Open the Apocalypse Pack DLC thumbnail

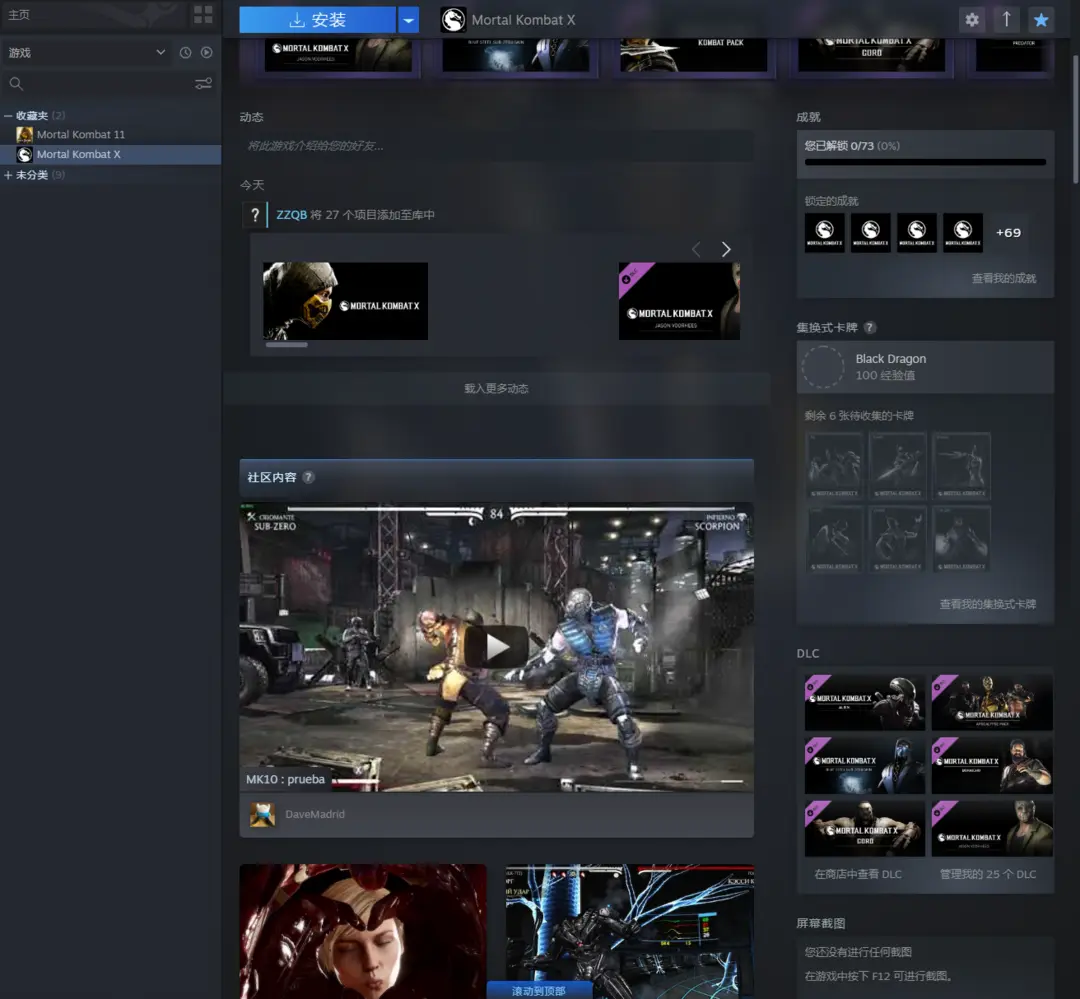992,703
